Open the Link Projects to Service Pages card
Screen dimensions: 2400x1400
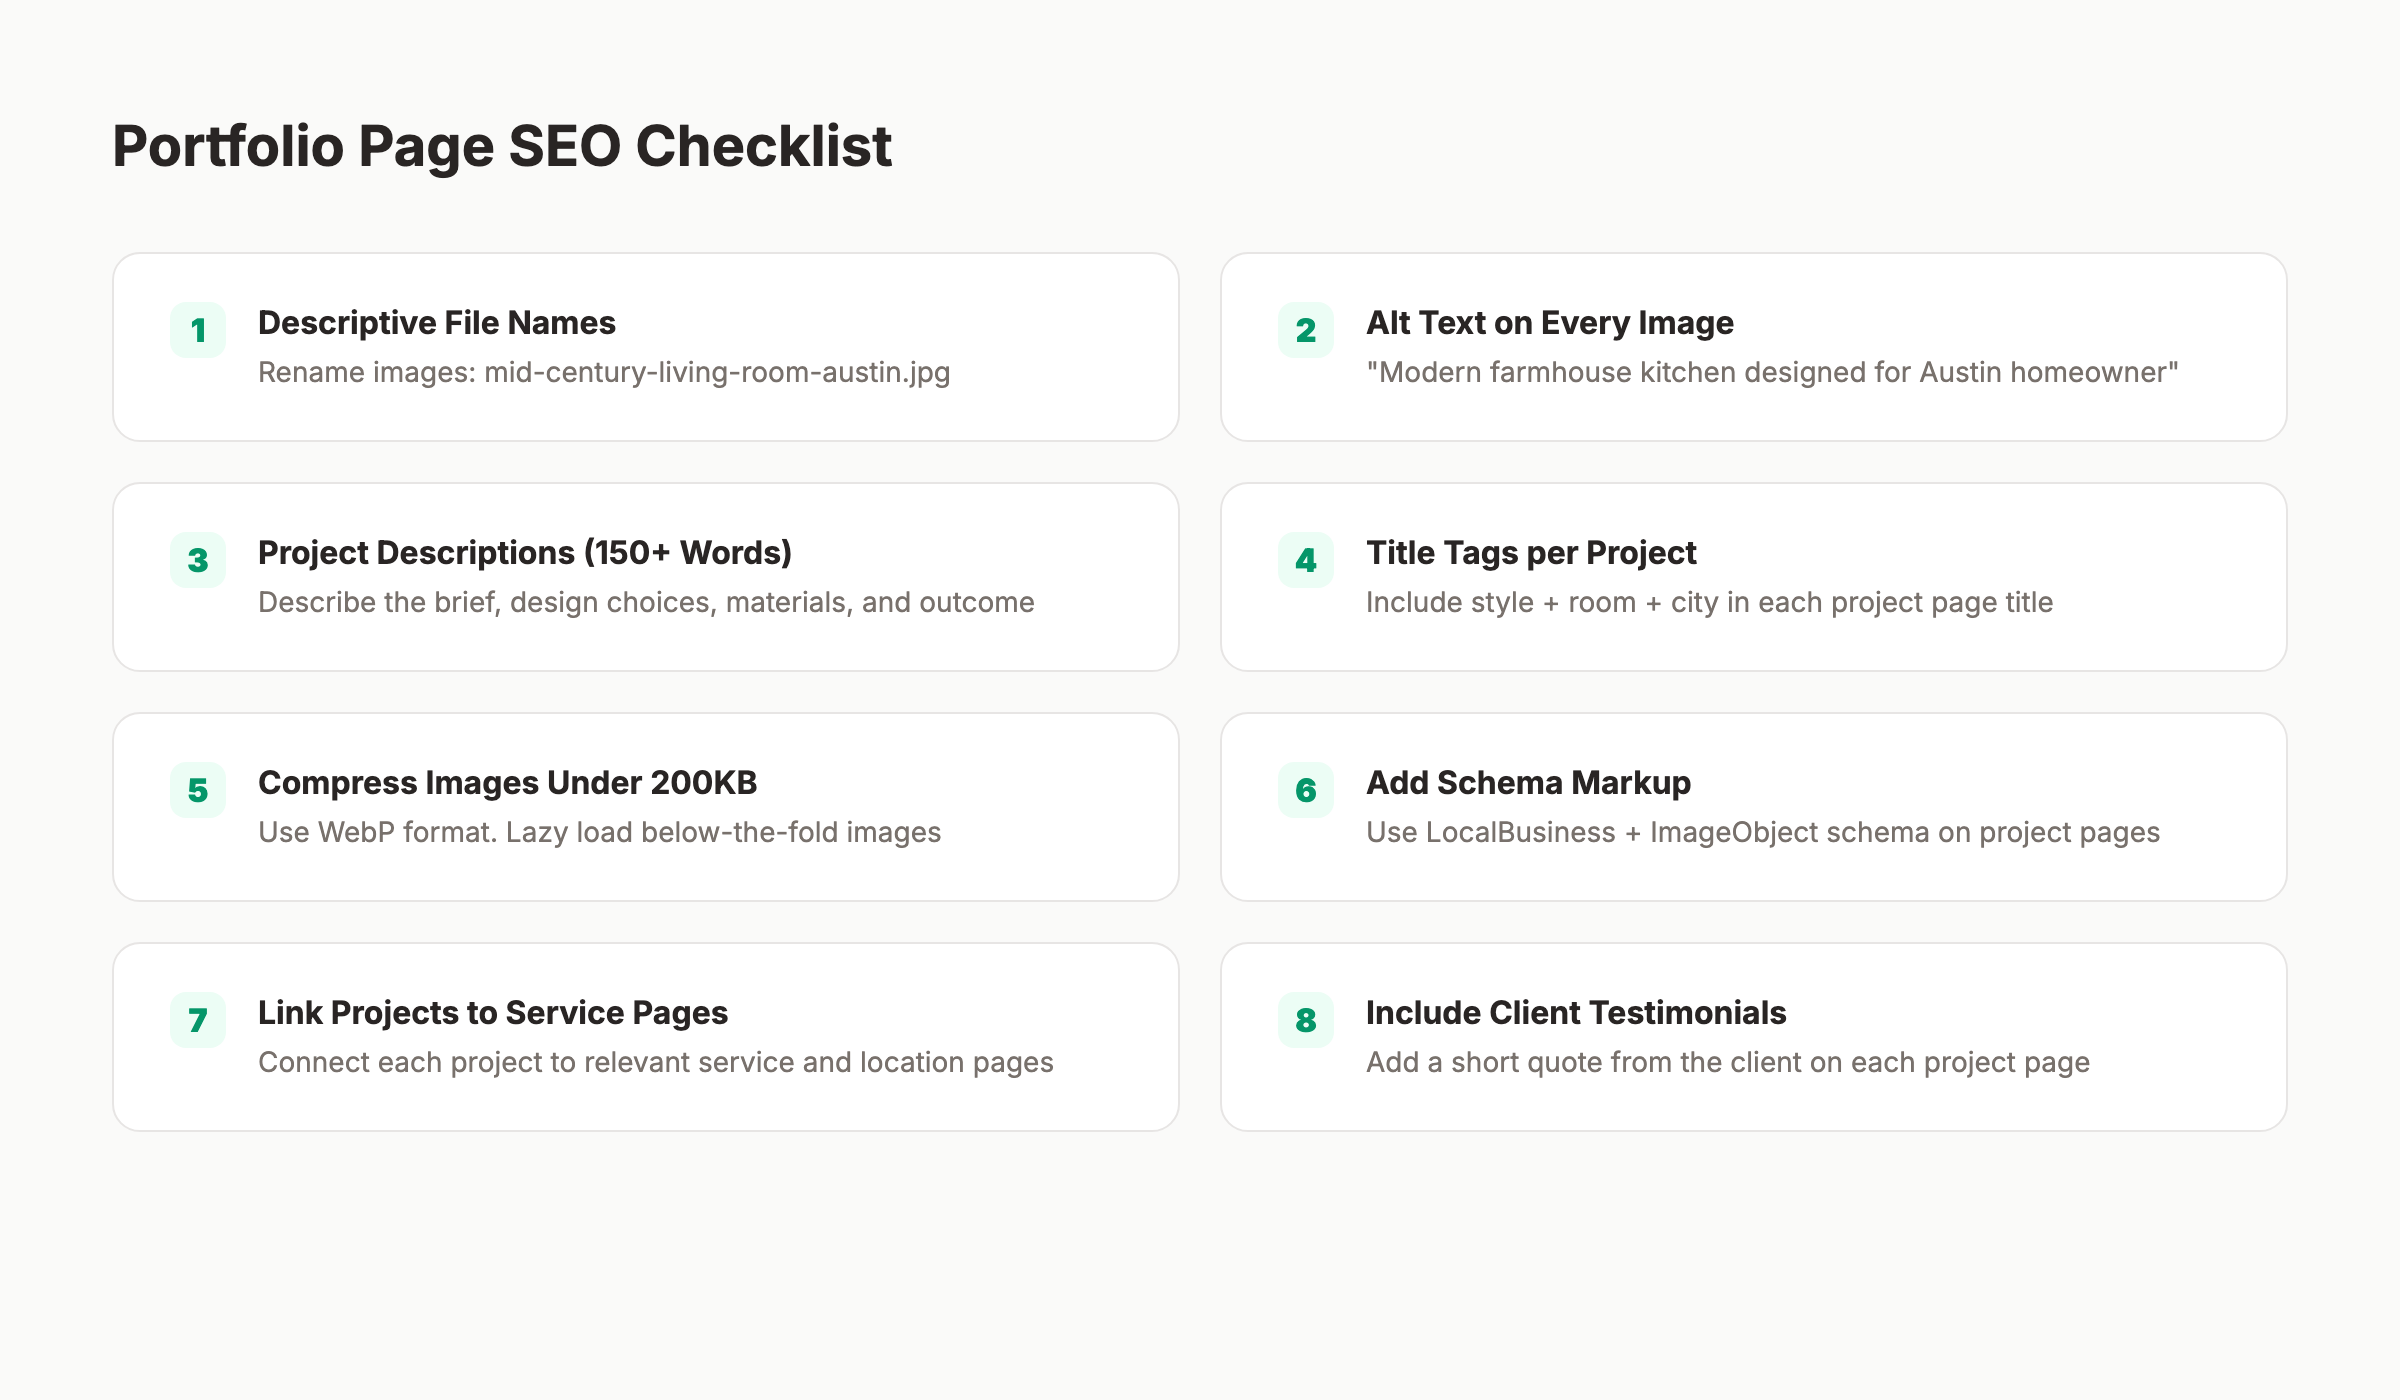(493, 1012)
